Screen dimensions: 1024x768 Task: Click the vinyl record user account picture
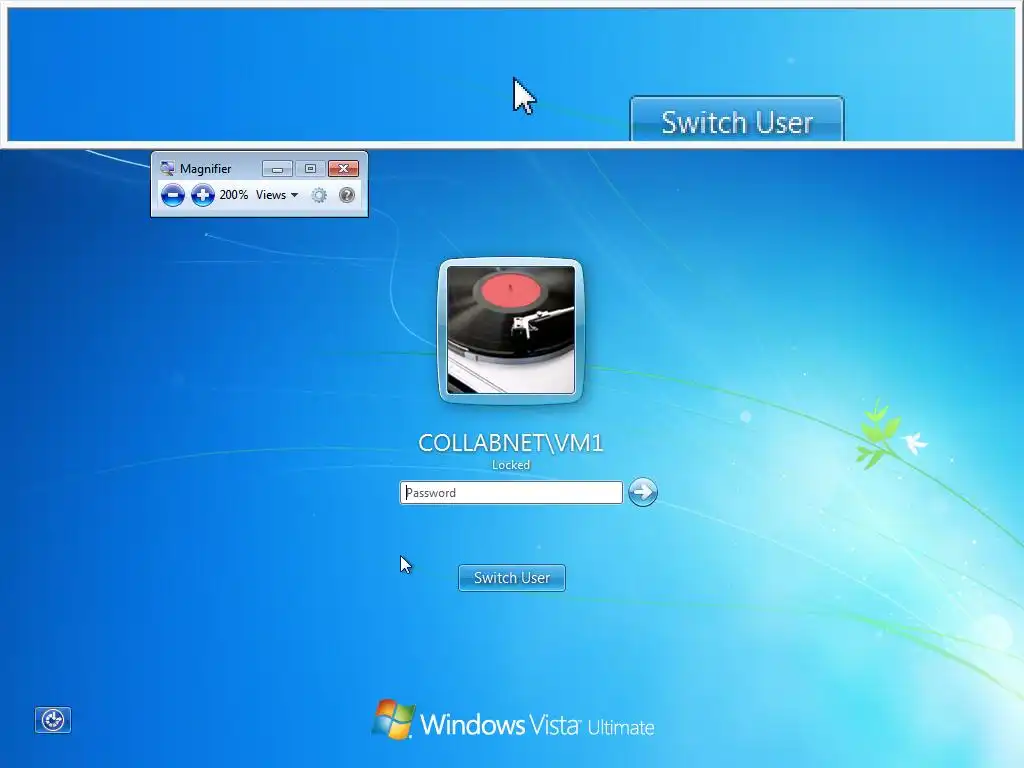pos(511,330)
